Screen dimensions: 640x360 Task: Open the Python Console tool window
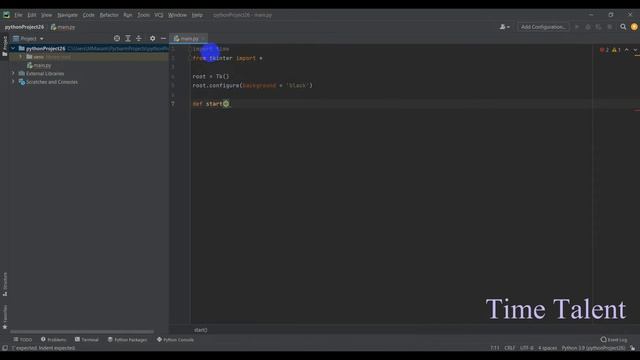click(x=175, y=340)
